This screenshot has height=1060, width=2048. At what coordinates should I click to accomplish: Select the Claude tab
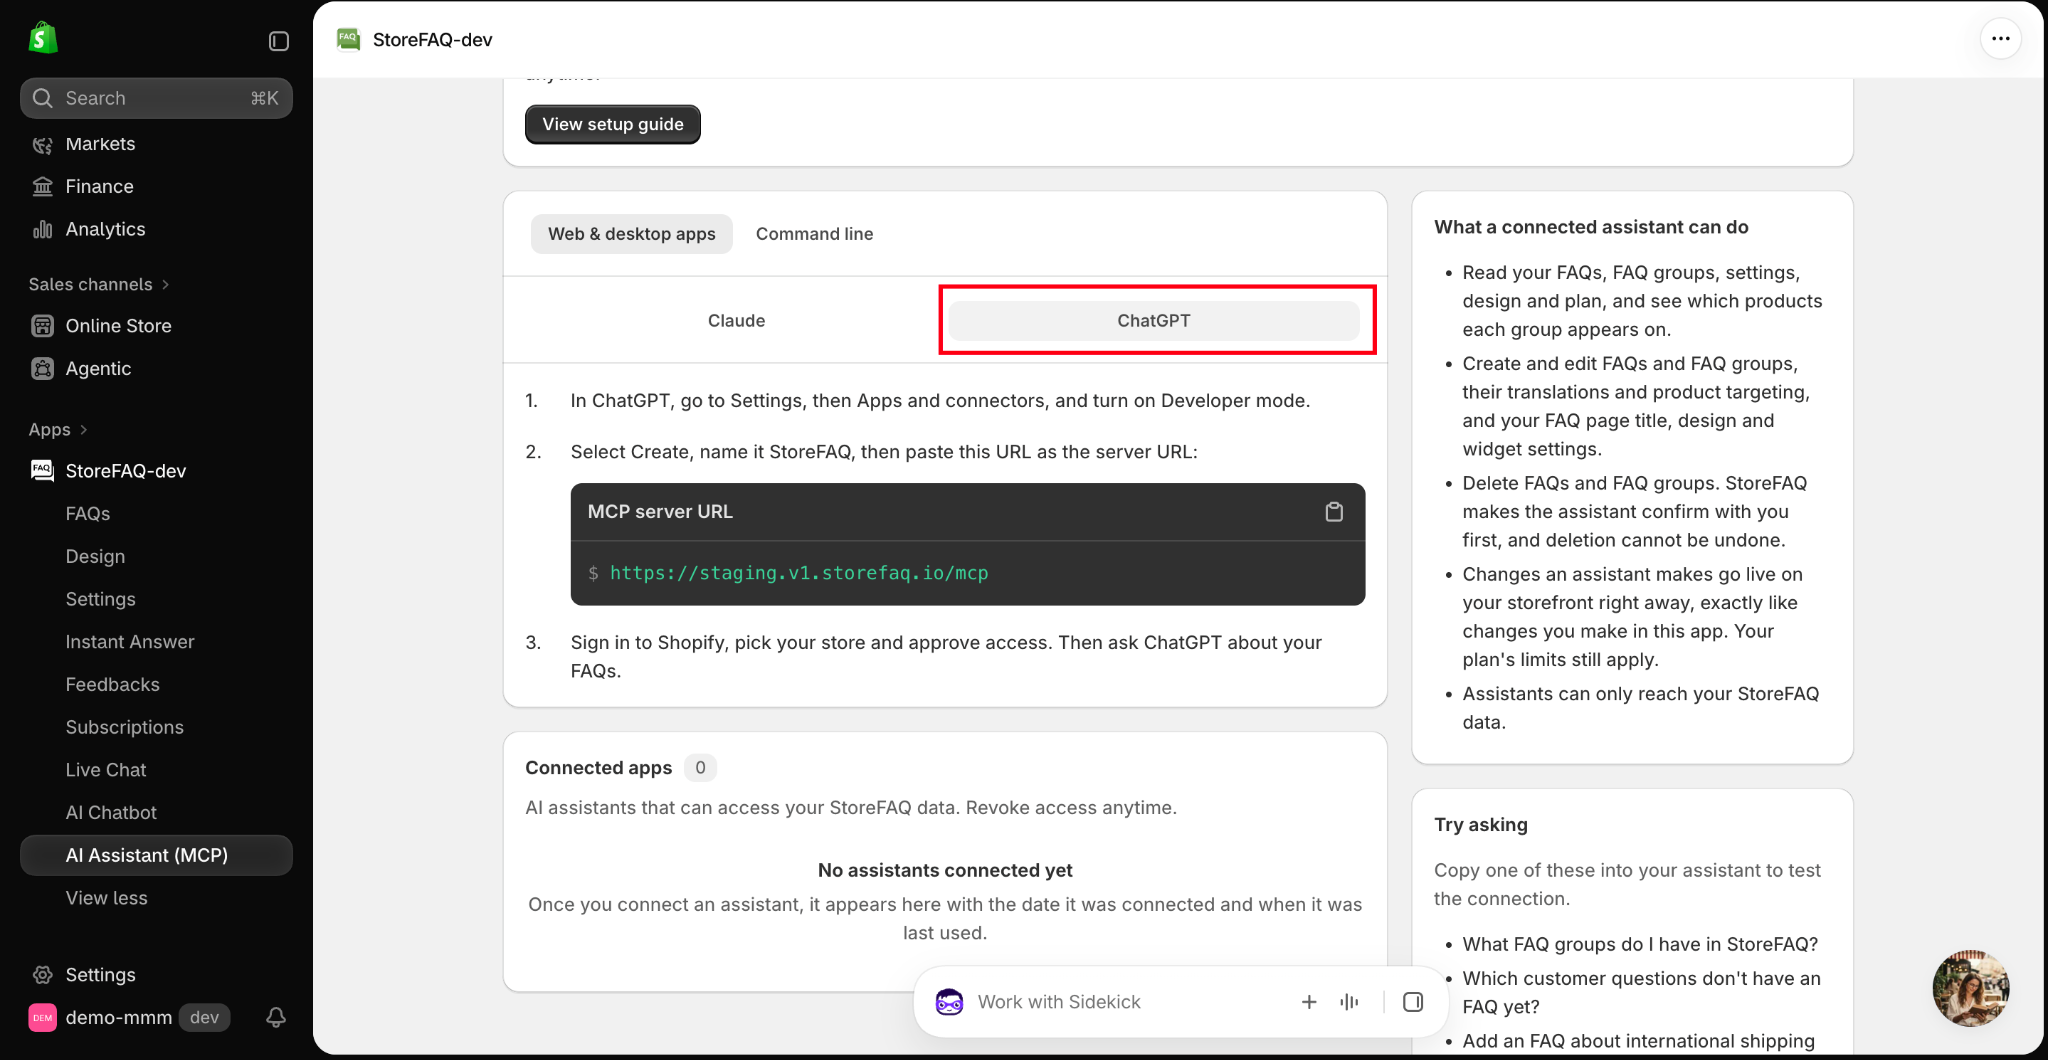click(x=736, y=321)
